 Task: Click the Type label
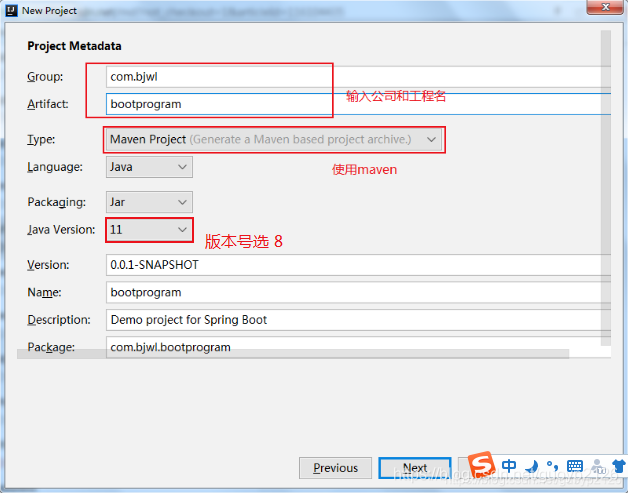(x=41, y=139)
